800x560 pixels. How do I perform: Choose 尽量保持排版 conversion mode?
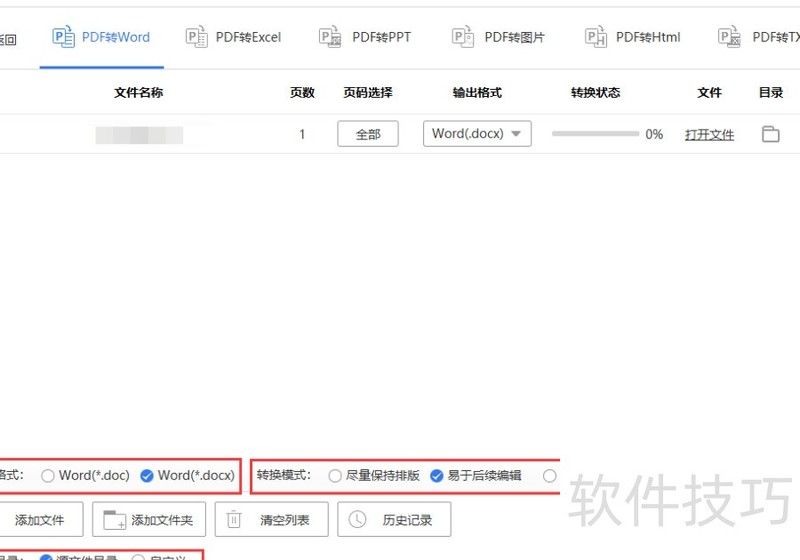[x=335, y=476]
